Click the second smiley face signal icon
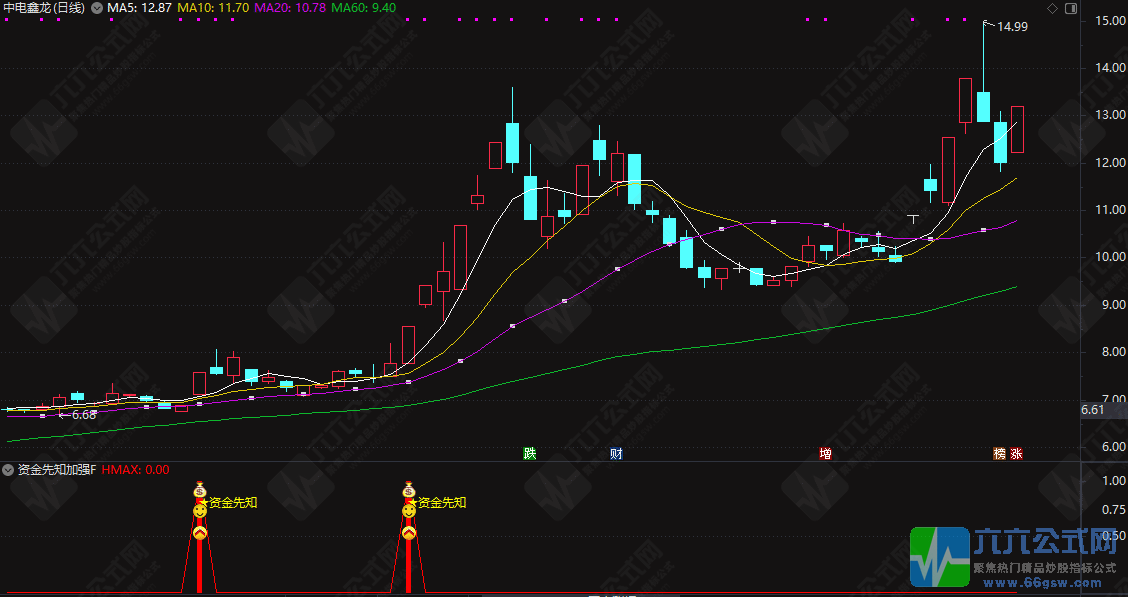 coord(408,511)
